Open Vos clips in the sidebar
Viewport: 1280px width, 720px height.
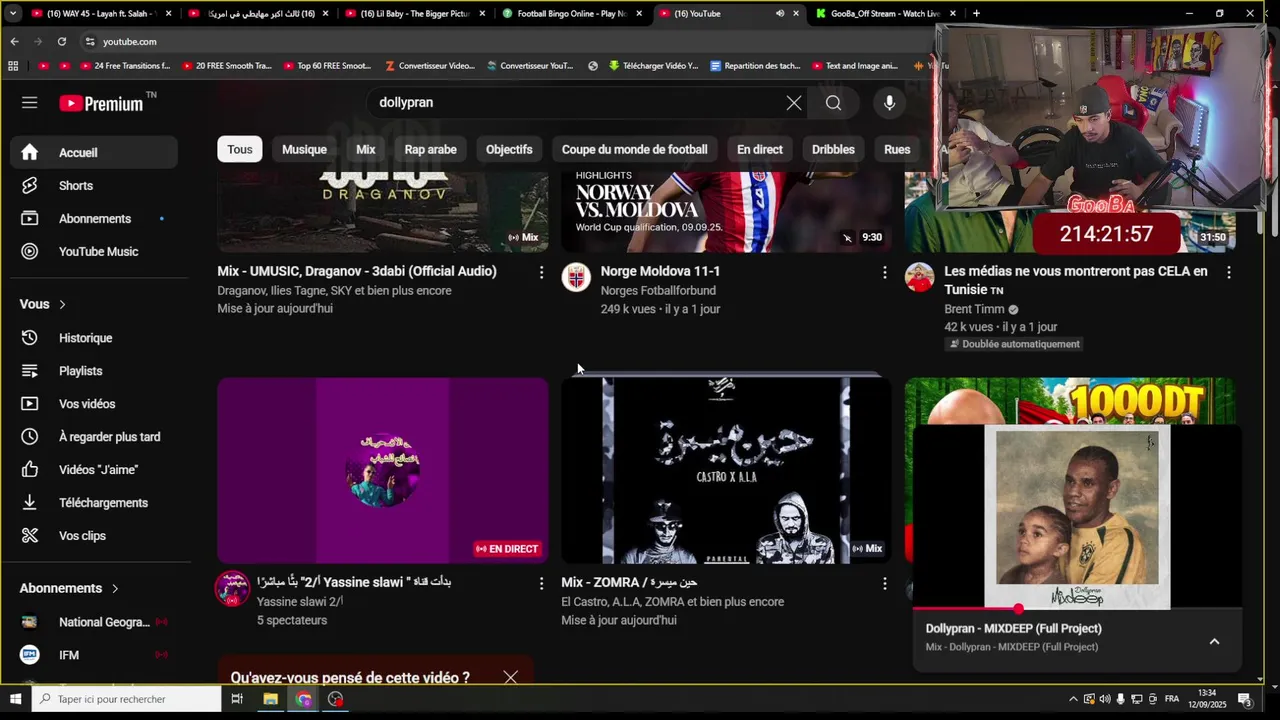click(x=94, y=536)
